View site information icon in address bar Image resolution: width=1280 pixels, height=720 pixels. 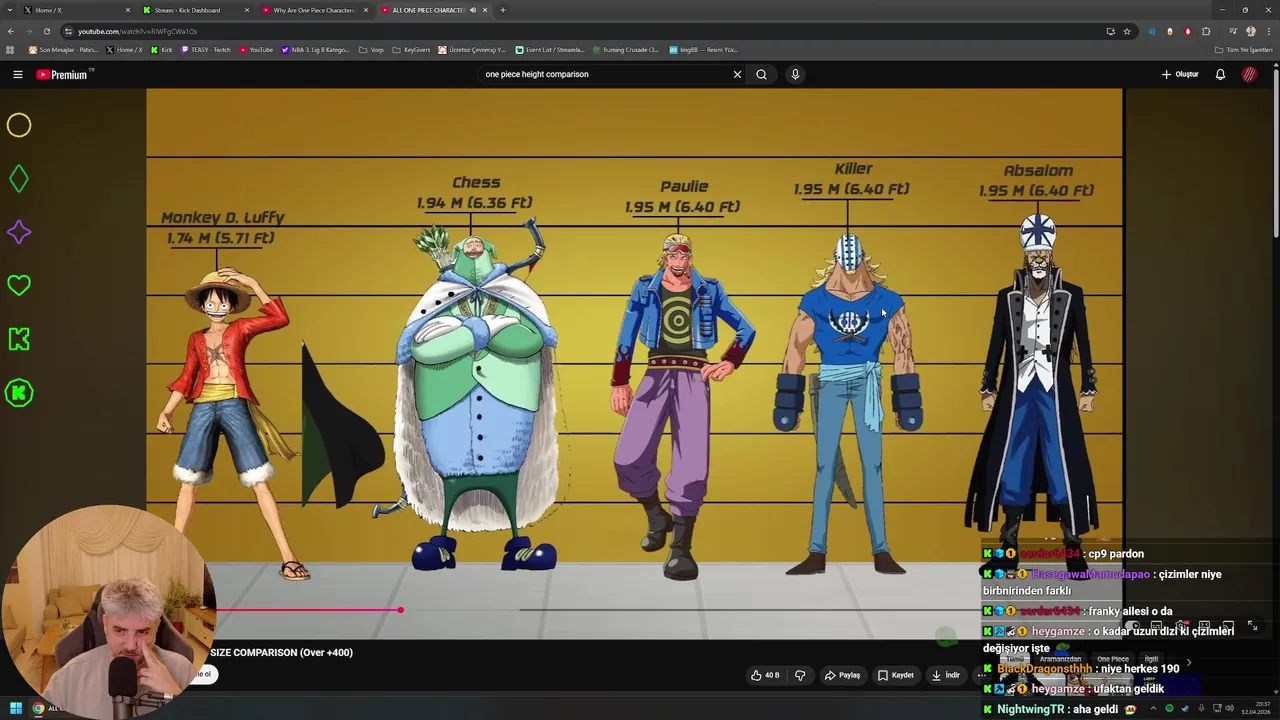[x=68, y=31]
